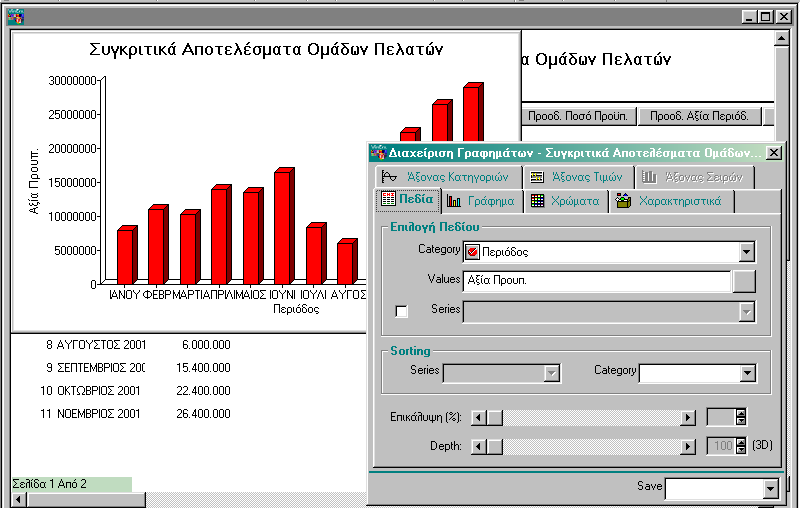This screenshot has height=508, width=800.
Task: Click the ΙΑΝΟΥ bar in chart
Action: [127, 255]
